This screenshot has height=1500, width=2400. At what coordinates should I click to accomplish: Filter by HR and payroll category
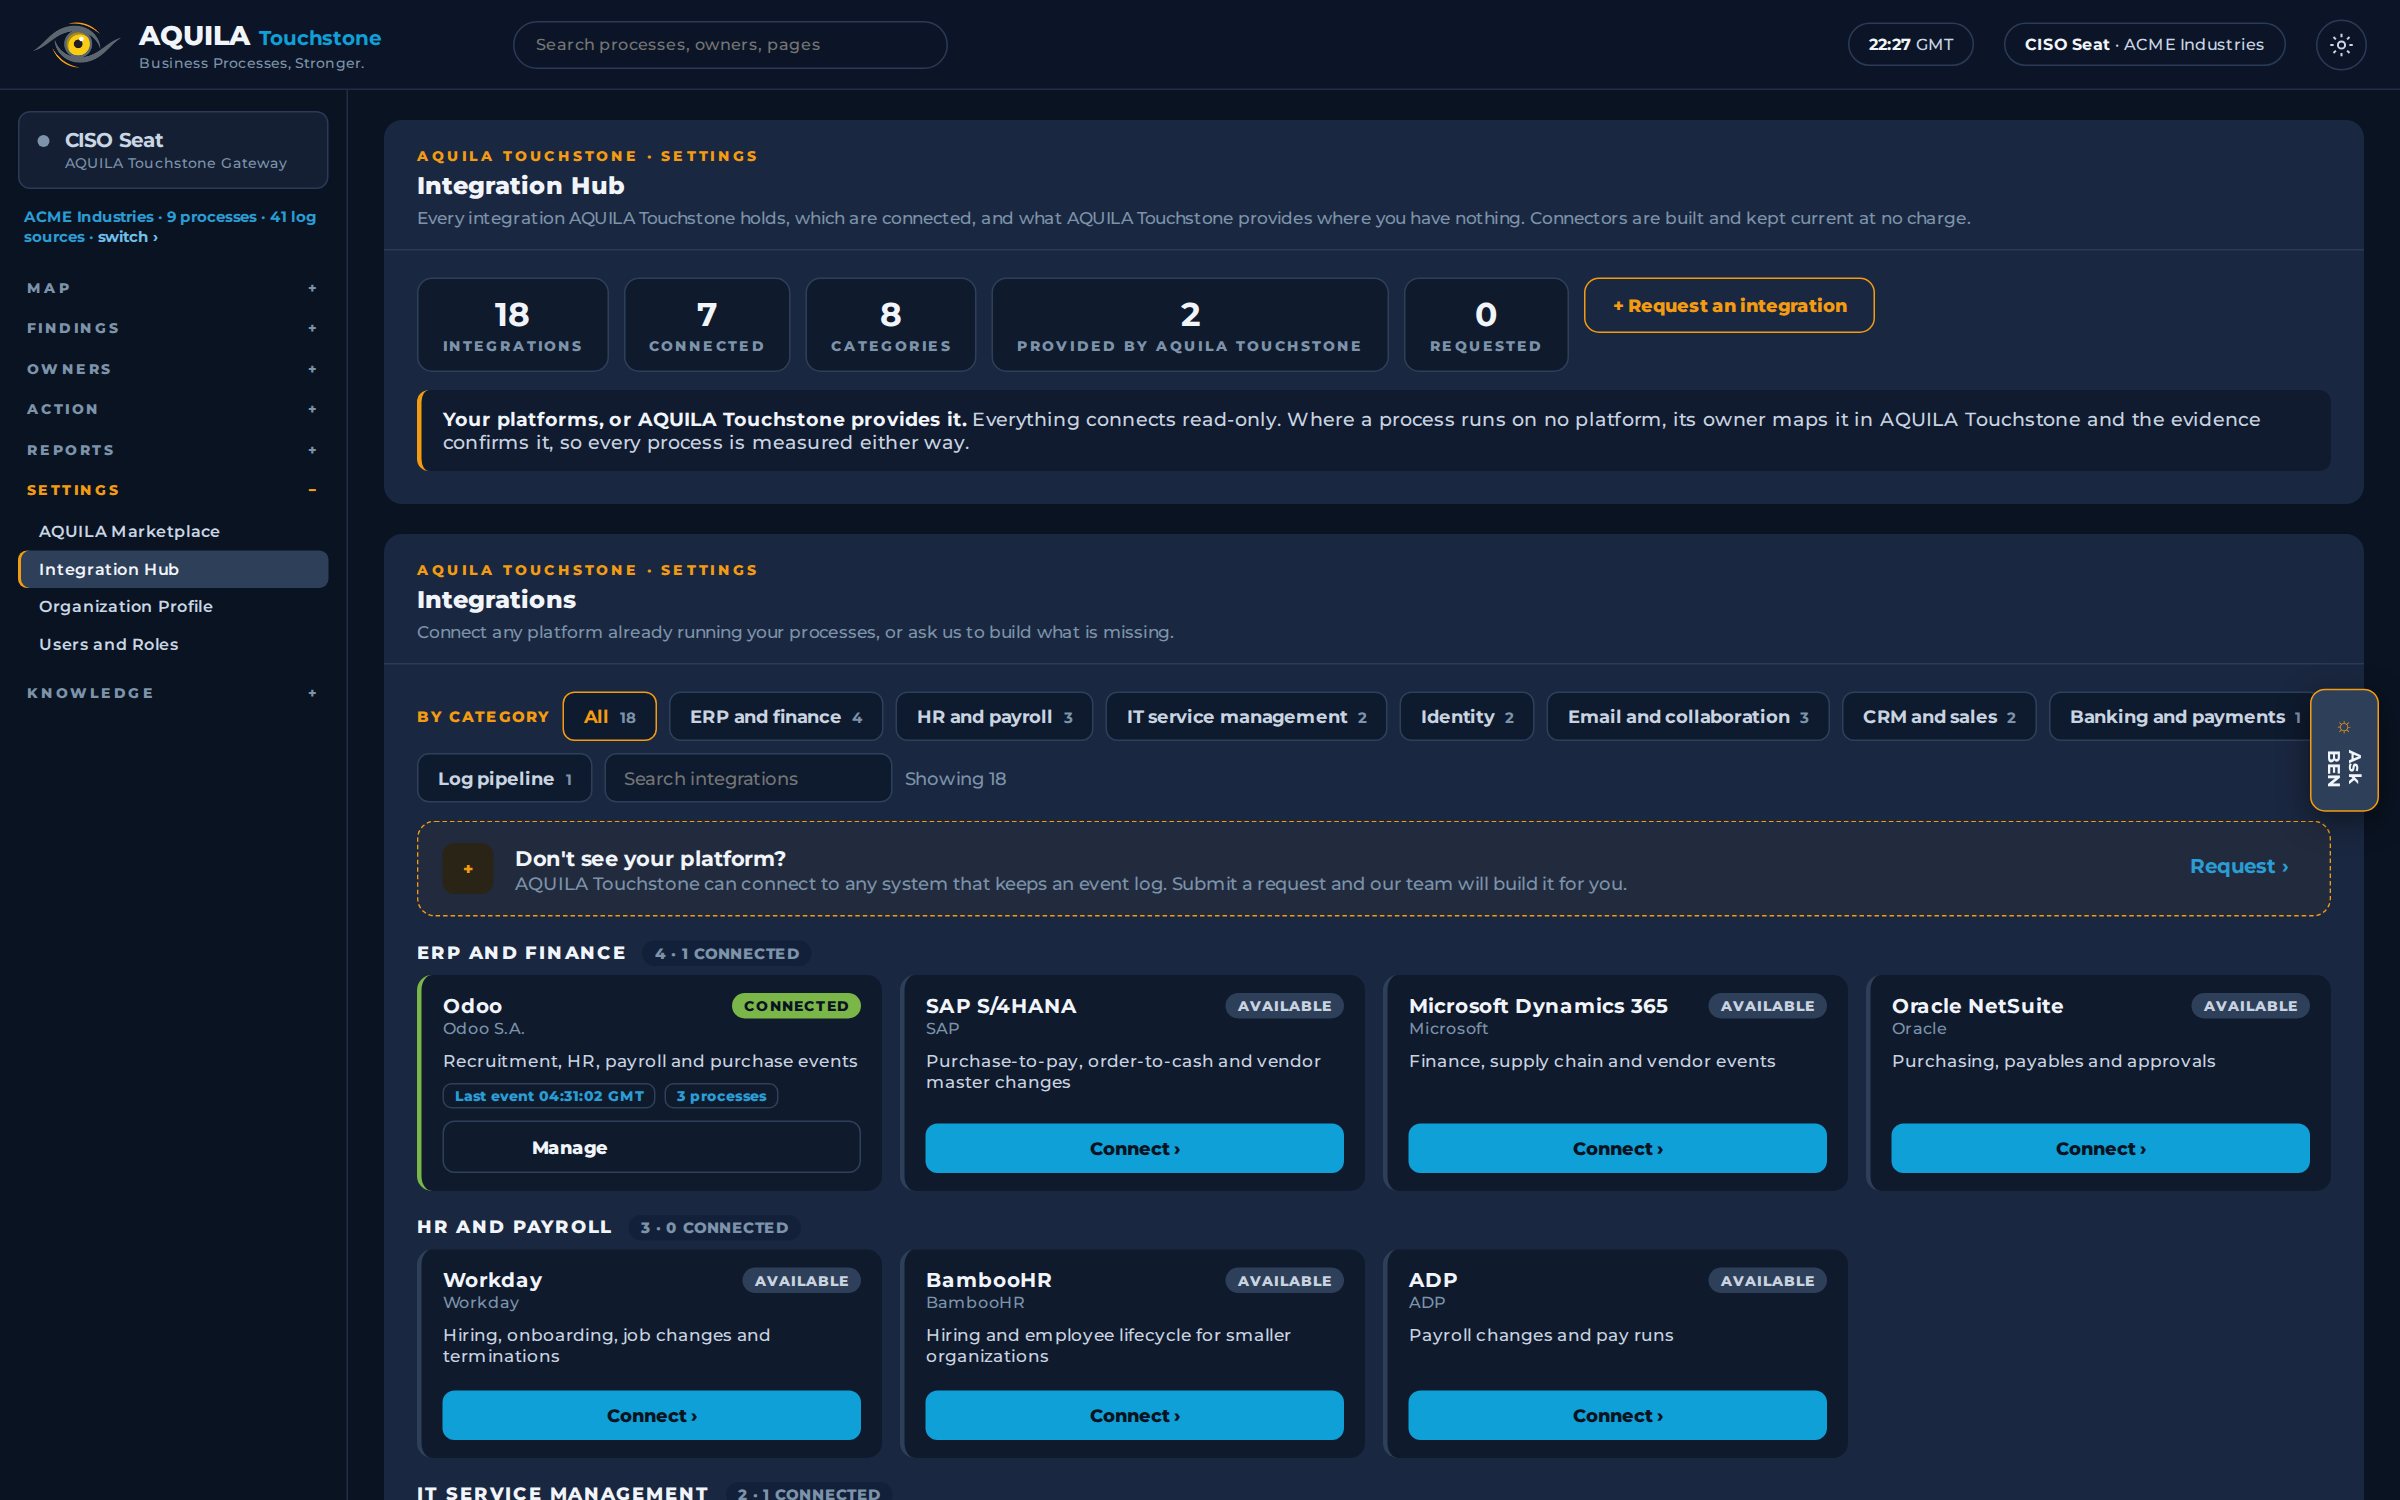coord(994,717)
